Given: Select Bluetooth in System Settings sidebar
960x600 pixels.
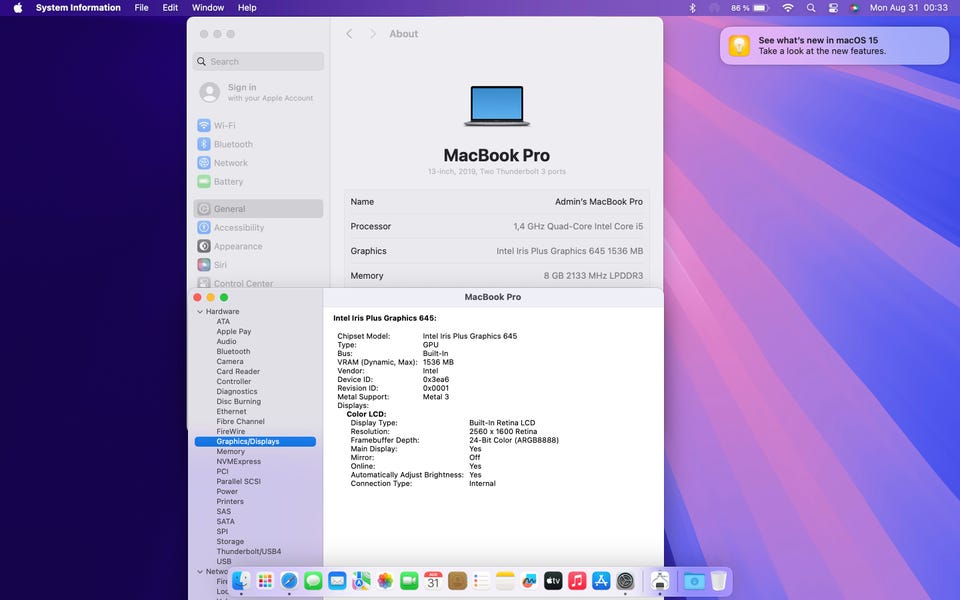Looking at the screenshot, I should point(259,144).
